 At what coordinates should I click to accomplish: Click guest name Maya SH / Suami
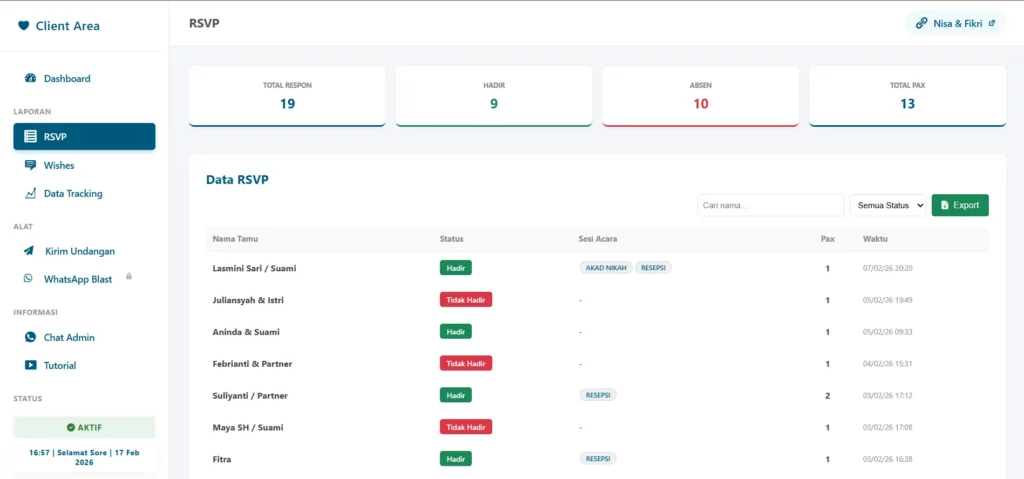[x=247, y=427]
